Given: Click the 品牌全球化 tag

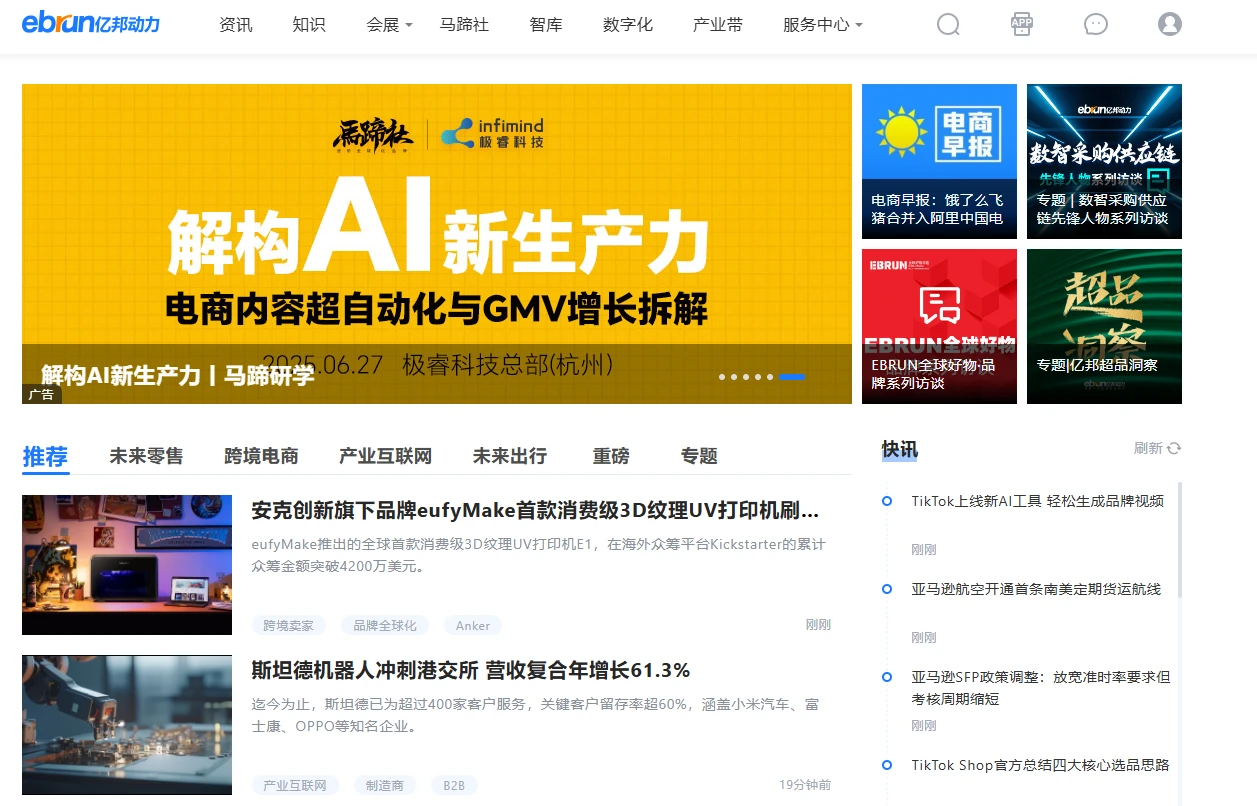Looking at the screenshot, I should point(385,625).
